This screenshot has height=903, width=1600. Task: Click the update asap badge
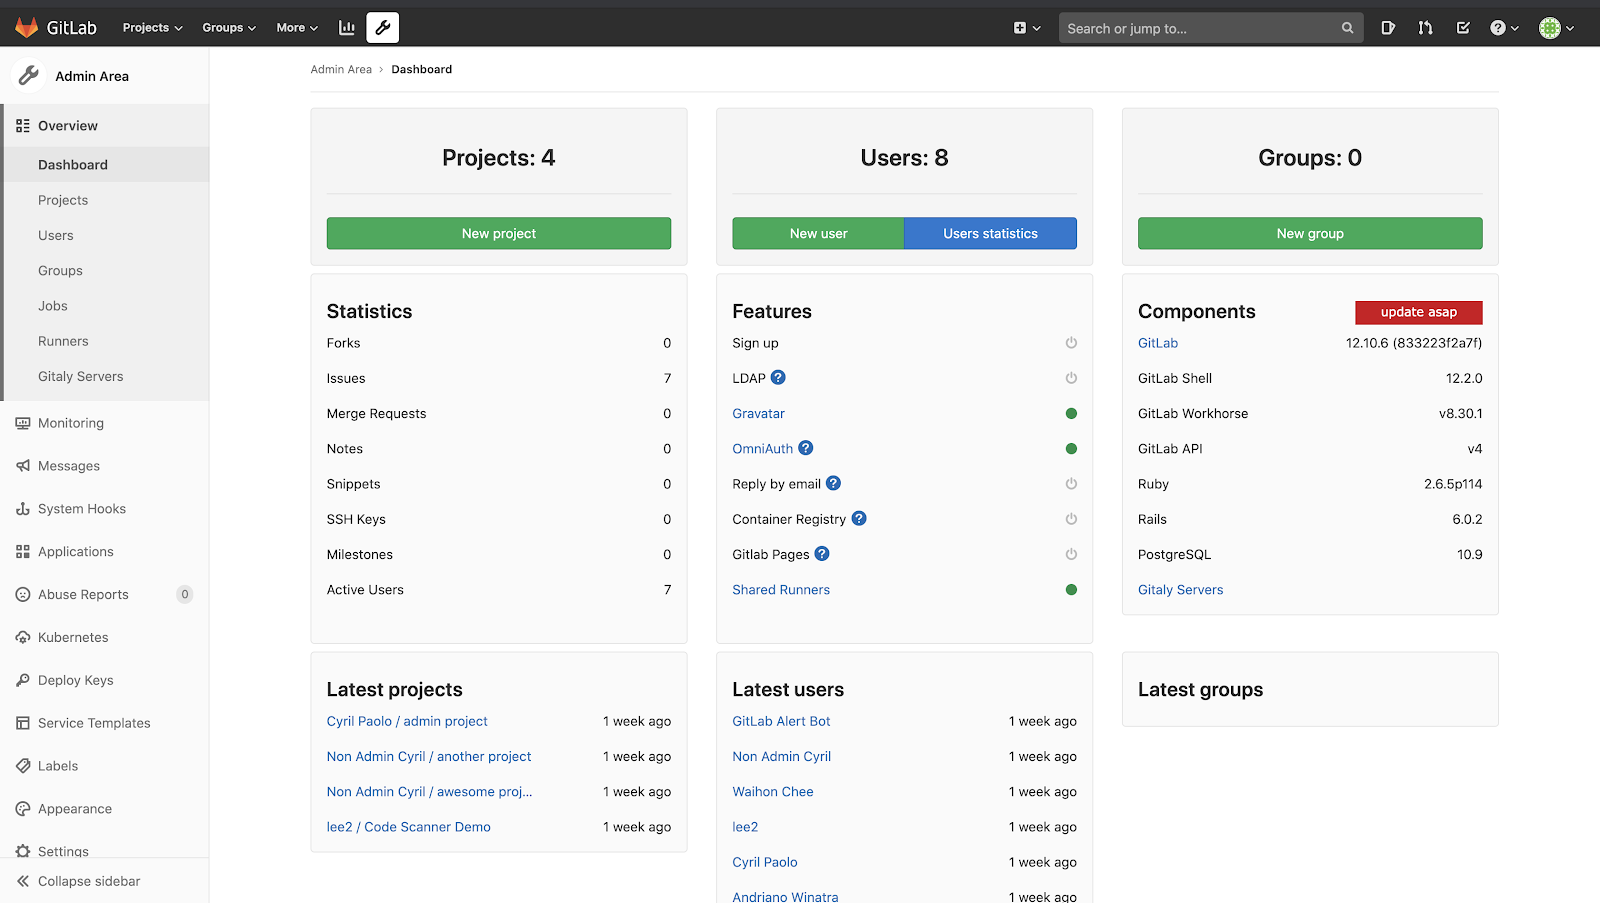tap(1419, 312)
